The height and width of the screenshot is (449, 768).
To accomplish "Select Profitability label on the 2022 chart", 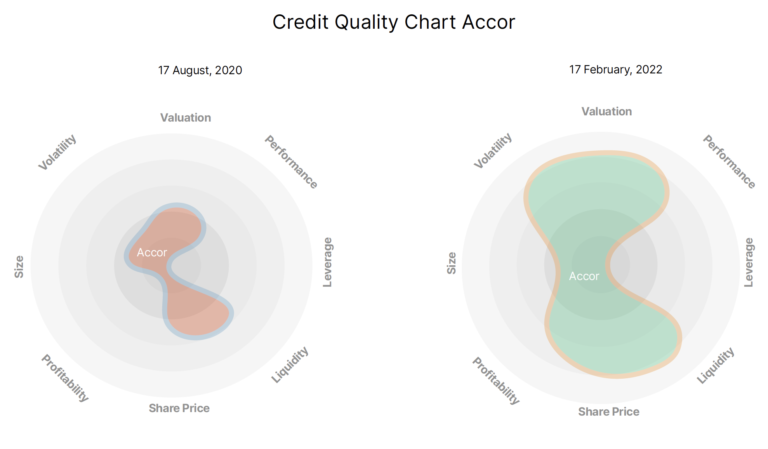I will click(496, 381).
